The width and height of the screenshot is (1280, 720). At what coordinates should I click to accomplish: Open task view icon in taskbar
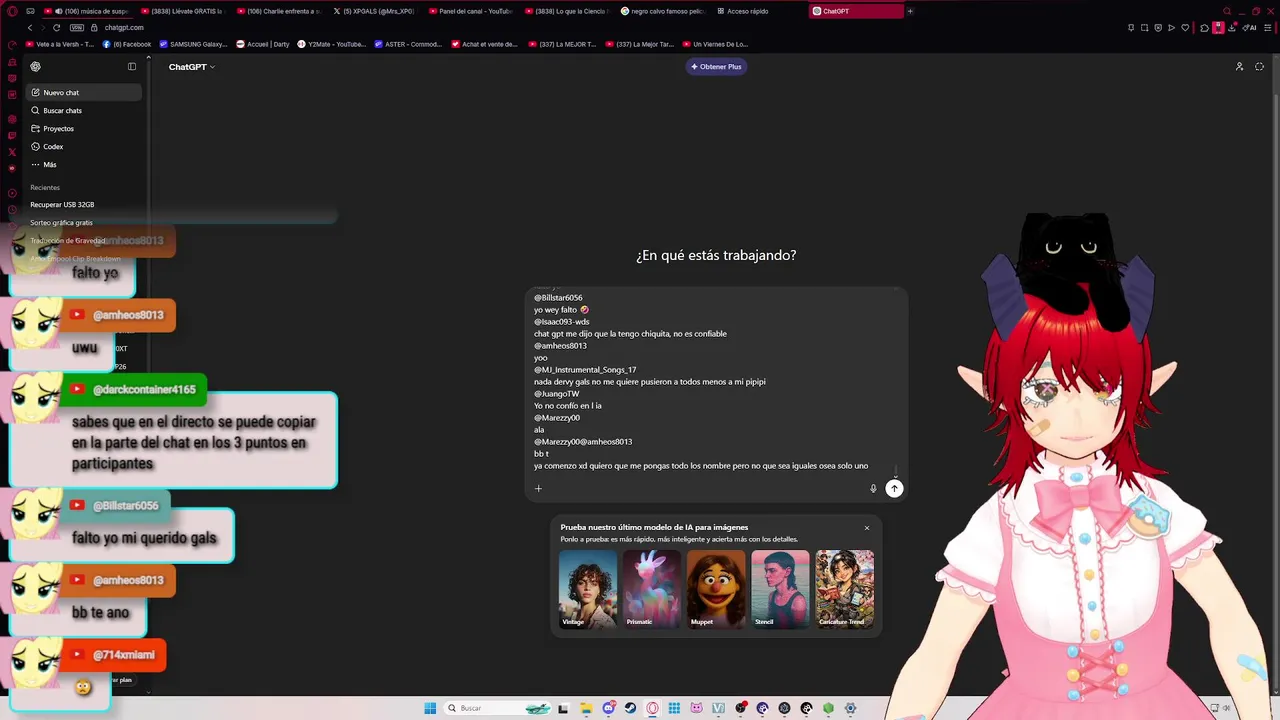pyautogui.click(x=563, y=708)
